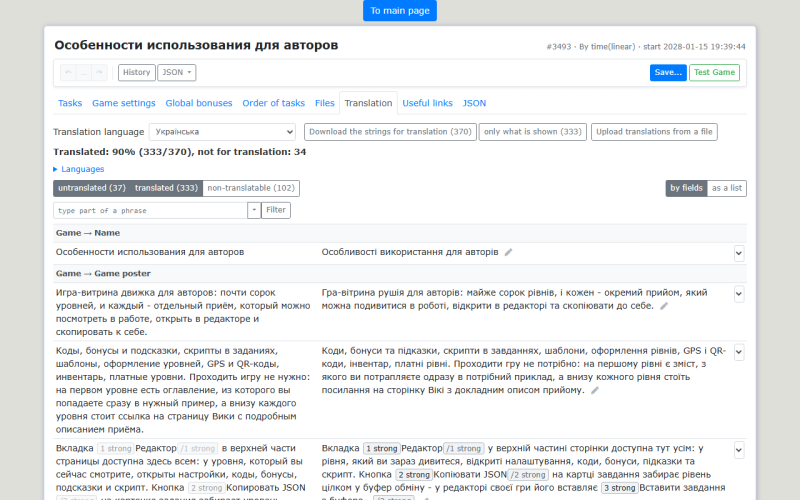
Task: Open the JSON tab
Action: (x=474, y=103)
